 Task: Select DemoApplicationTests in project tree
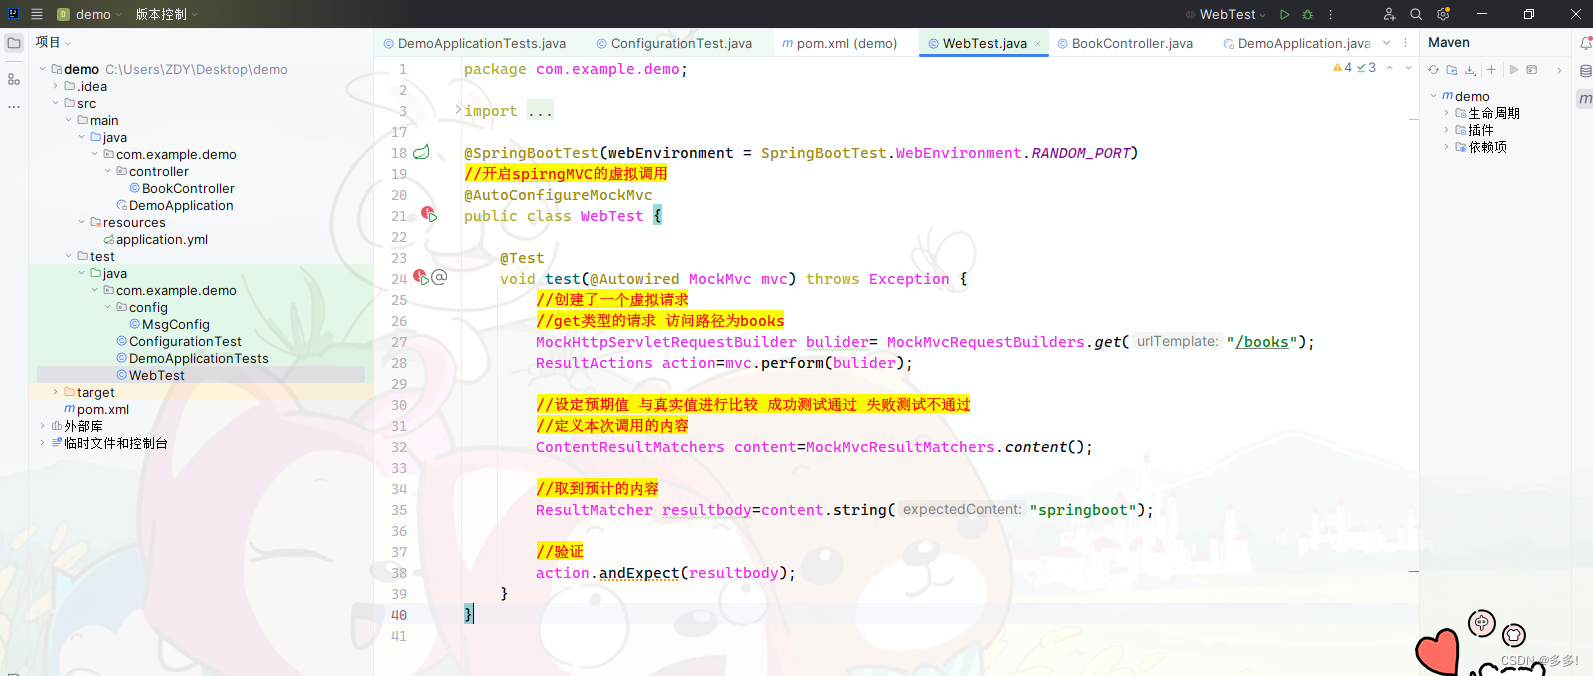199,358
